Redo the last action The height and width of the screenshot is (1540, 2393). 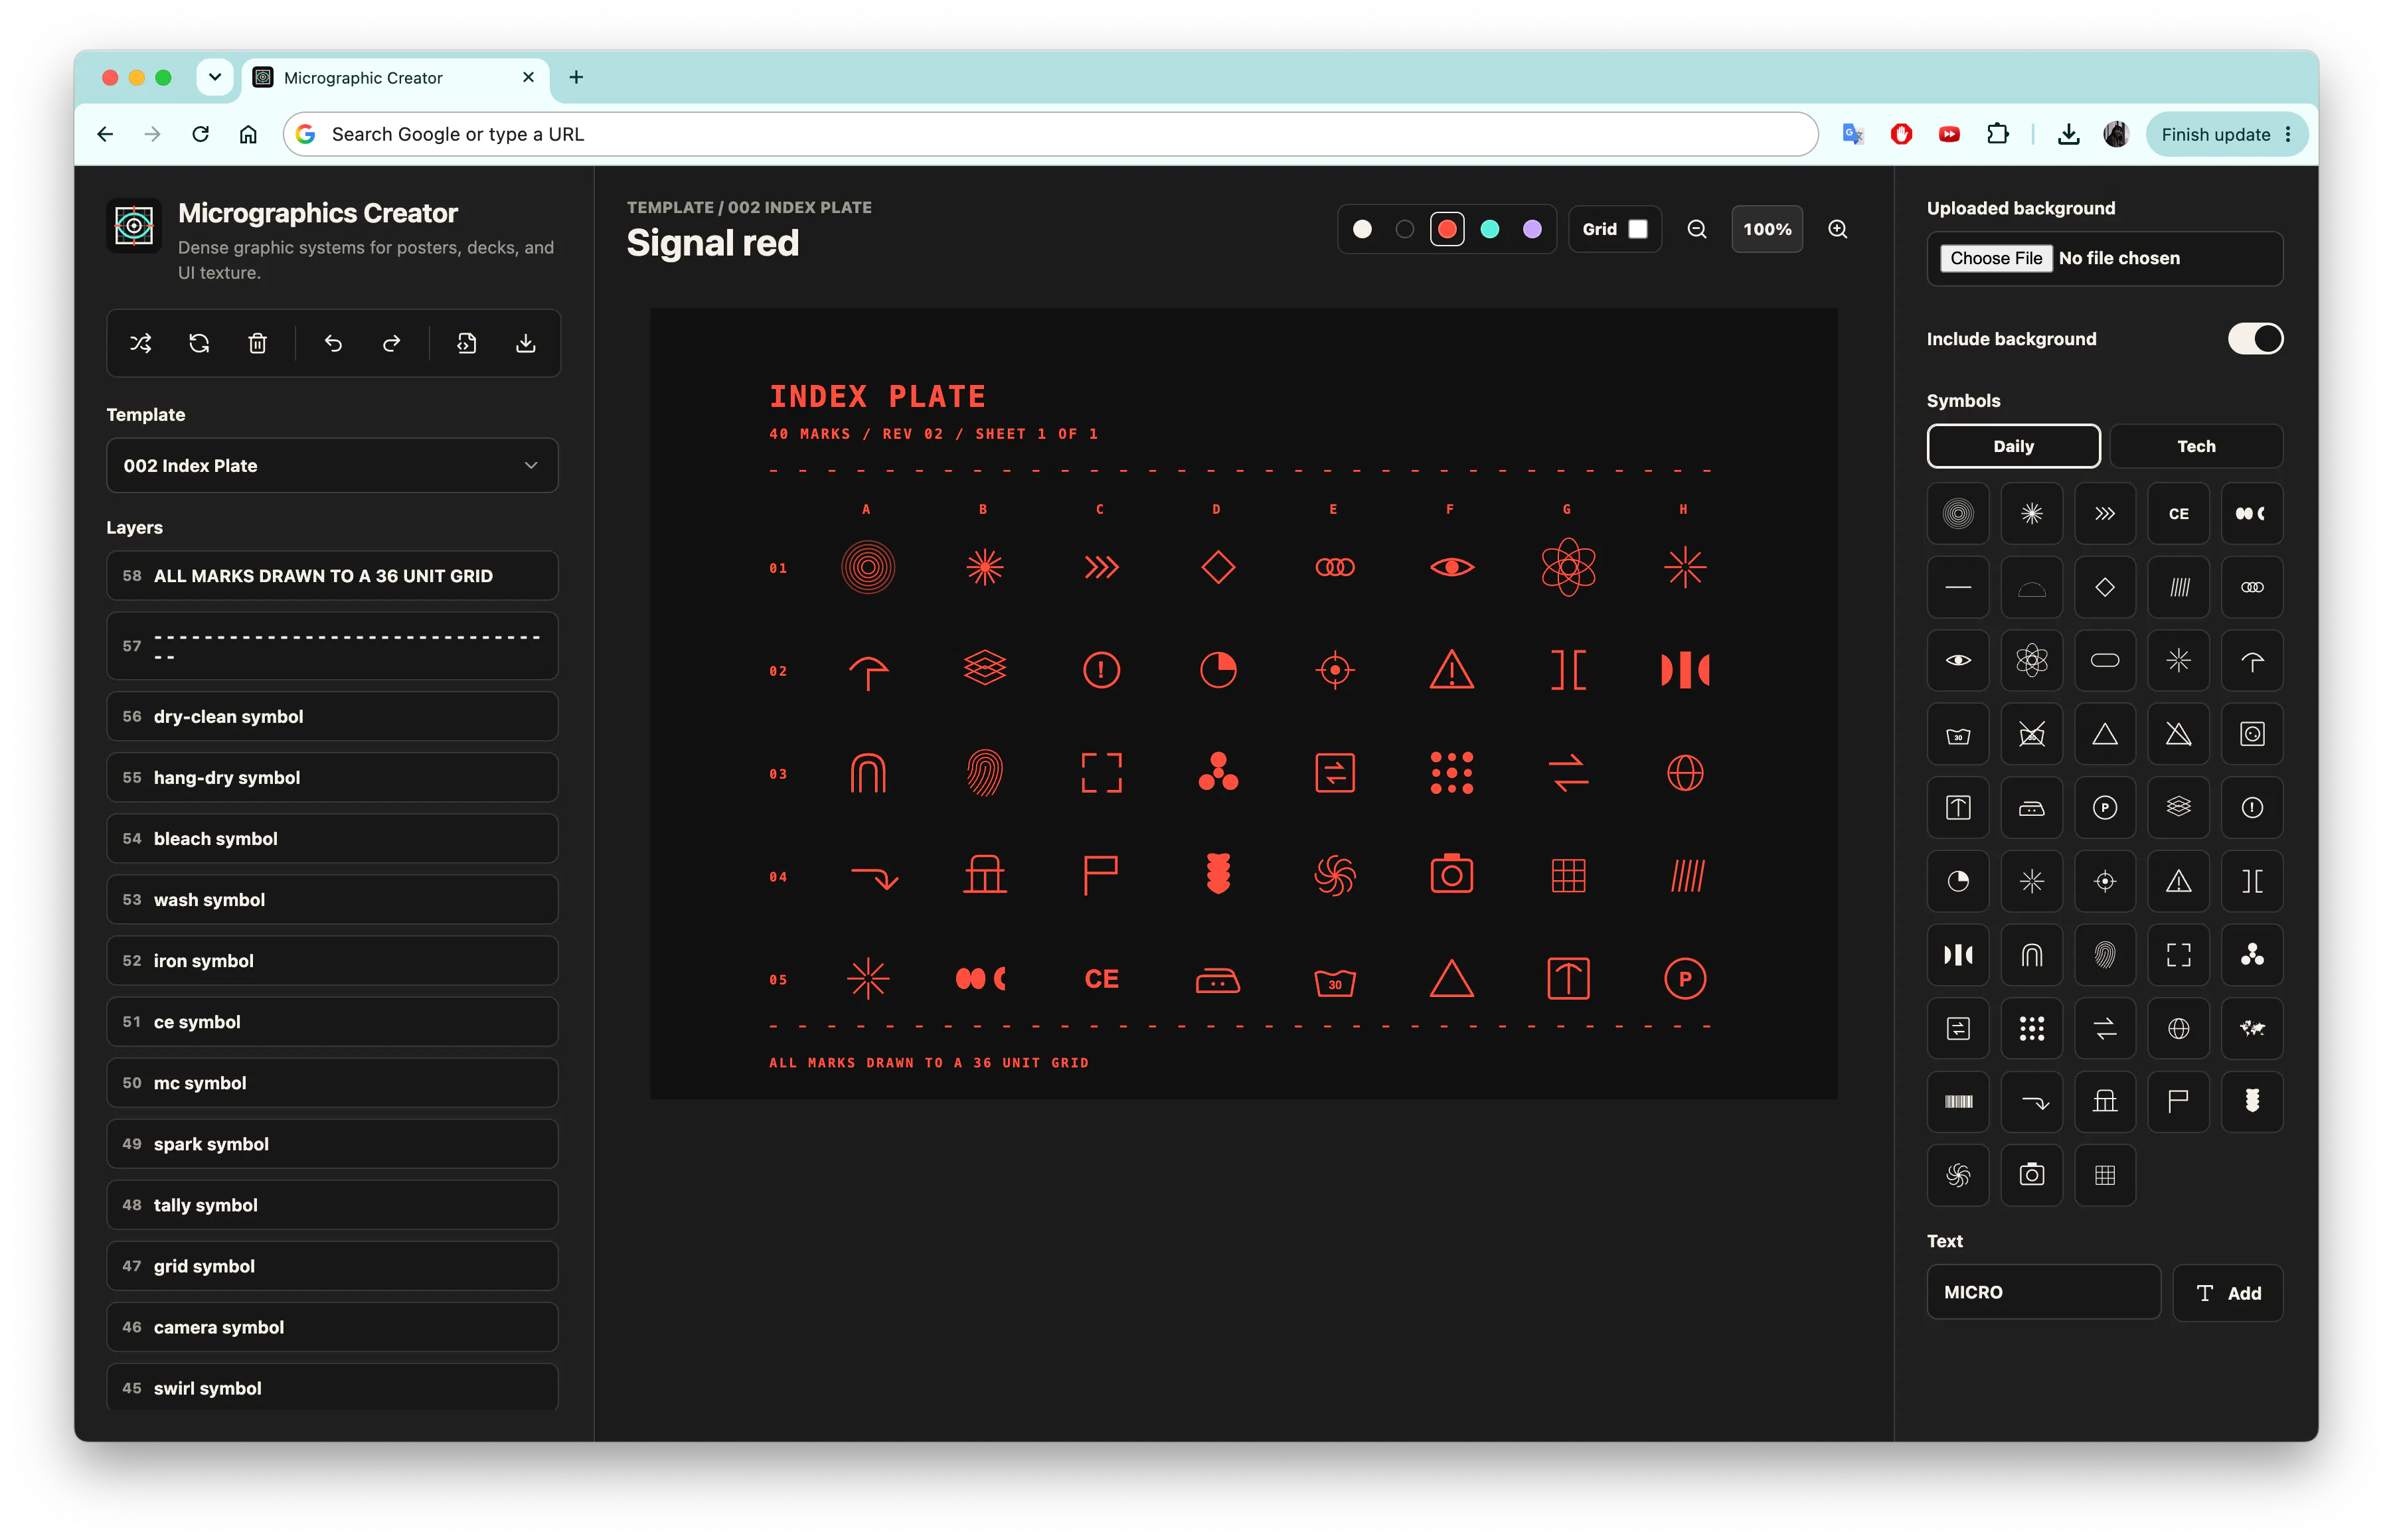click(392, 344)
